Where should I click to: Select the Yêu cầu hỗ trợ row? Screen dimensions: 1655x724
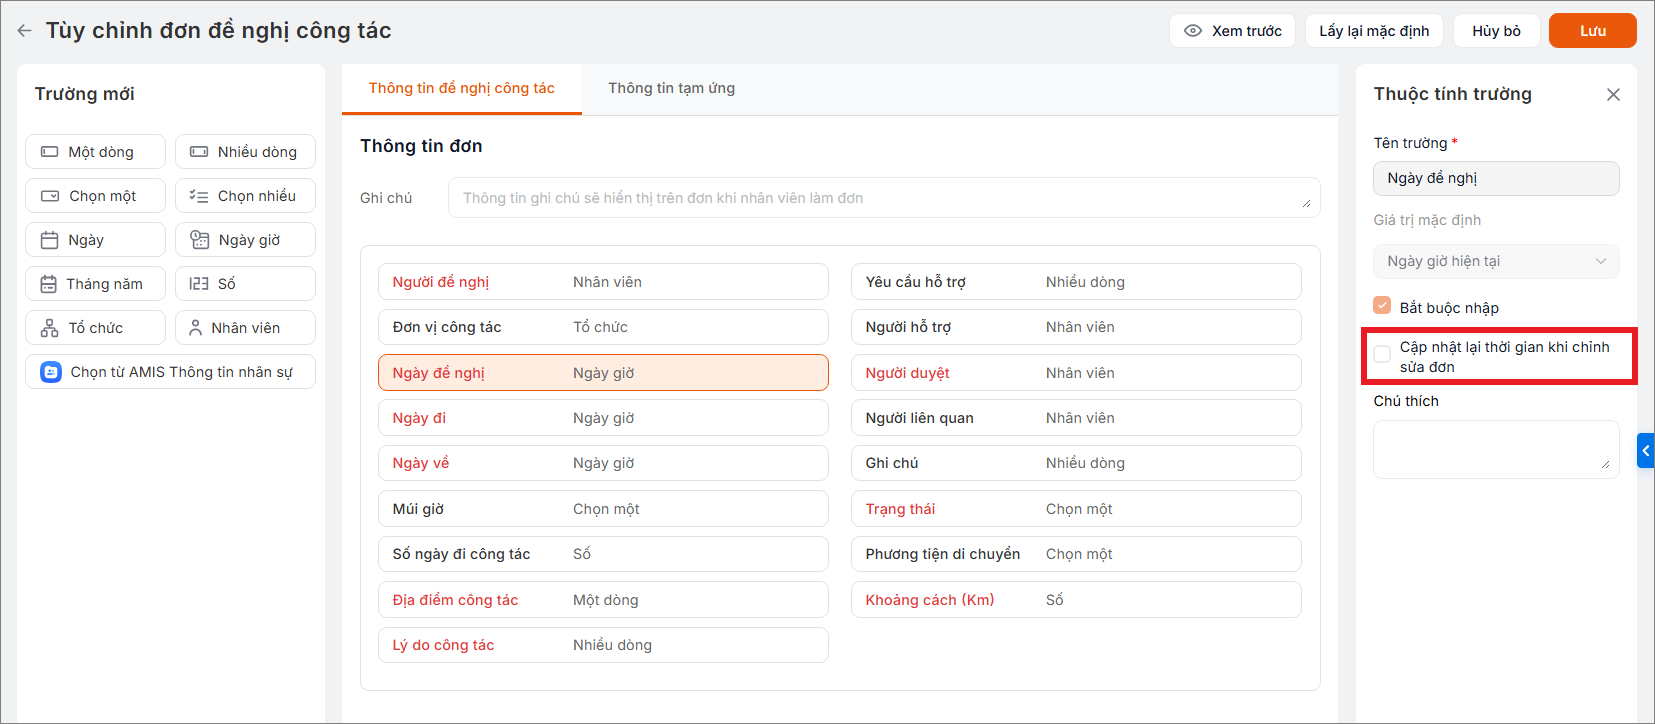[x=1076, y=282]
